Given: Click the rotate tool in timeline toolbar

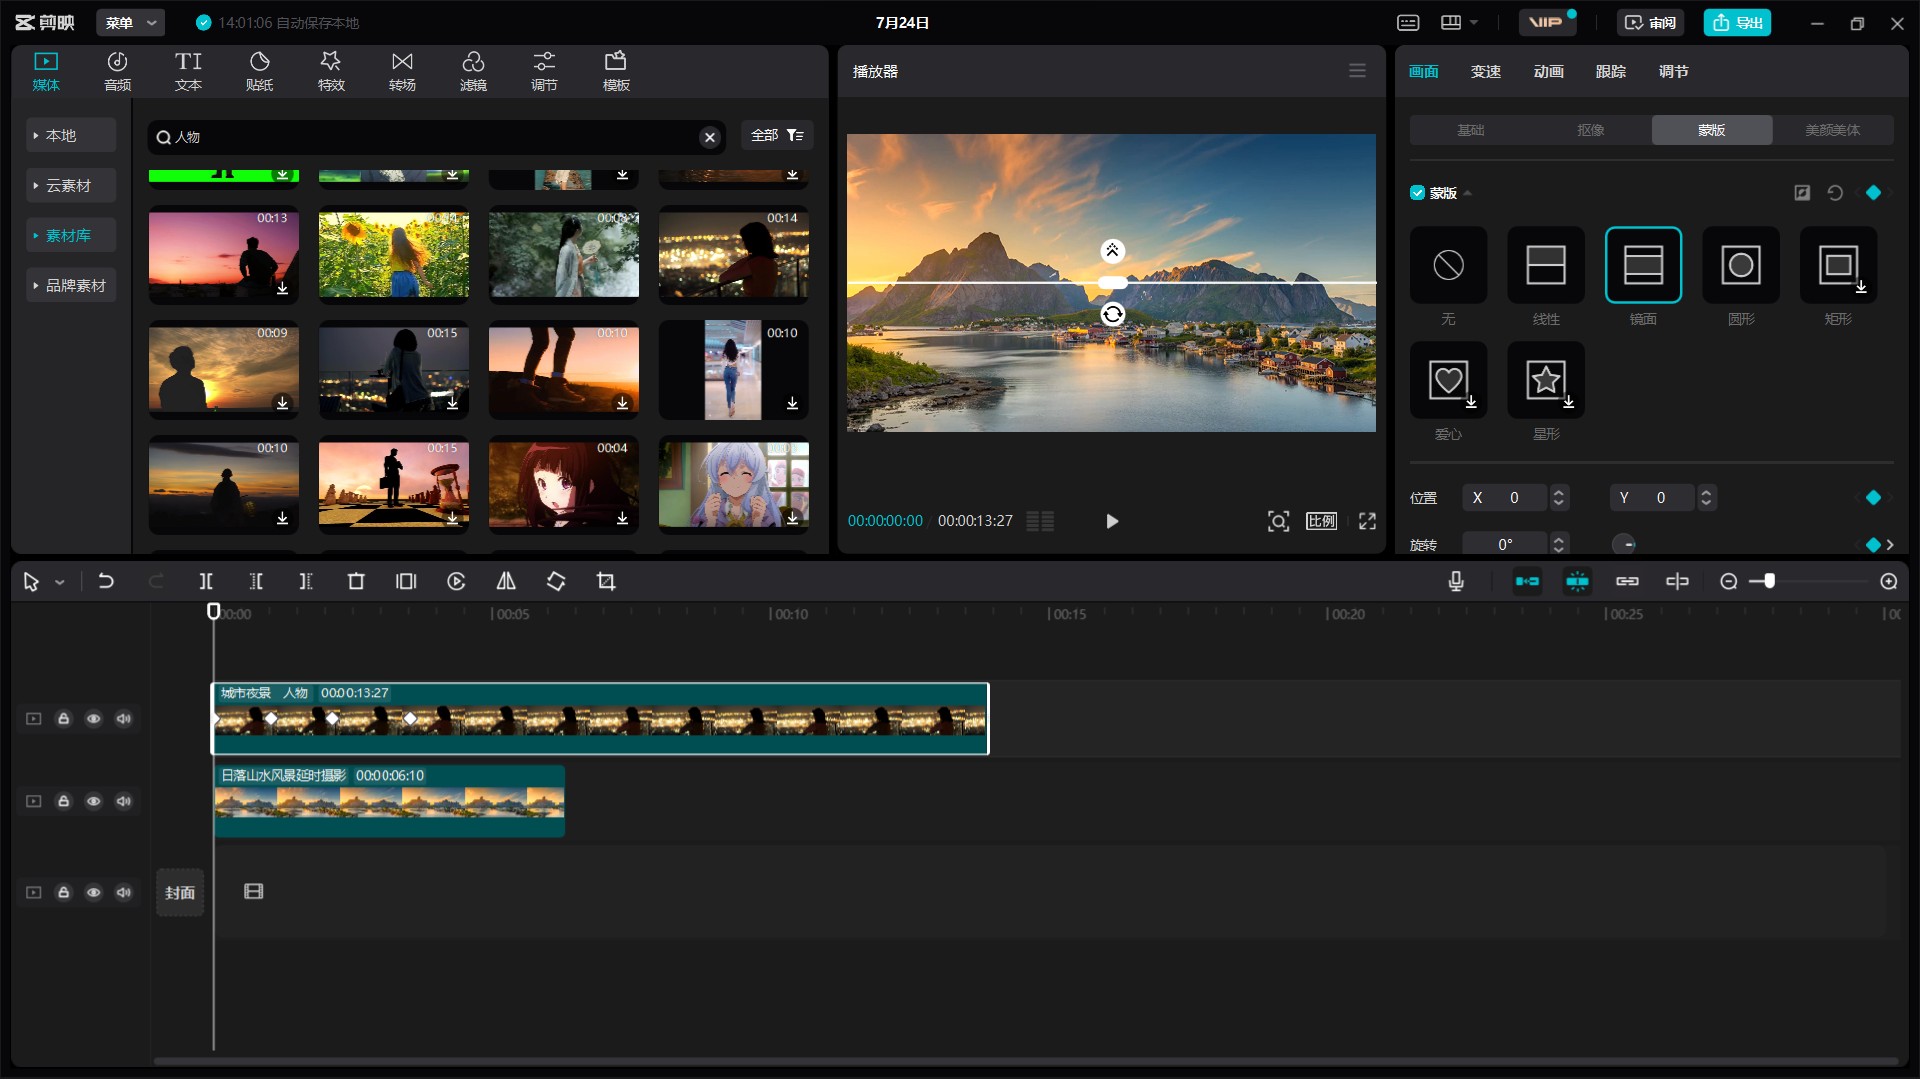Looking at the screenshot, I should 556,581.
